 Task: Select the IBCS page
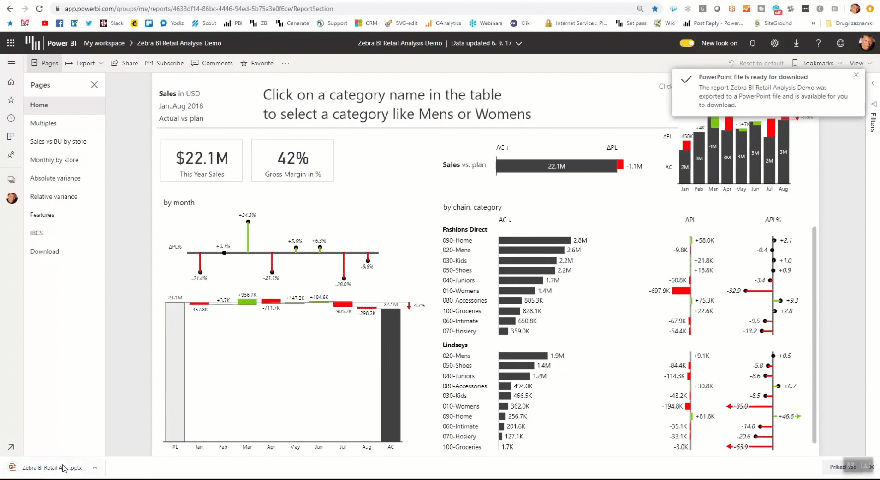tap(64, 232)
